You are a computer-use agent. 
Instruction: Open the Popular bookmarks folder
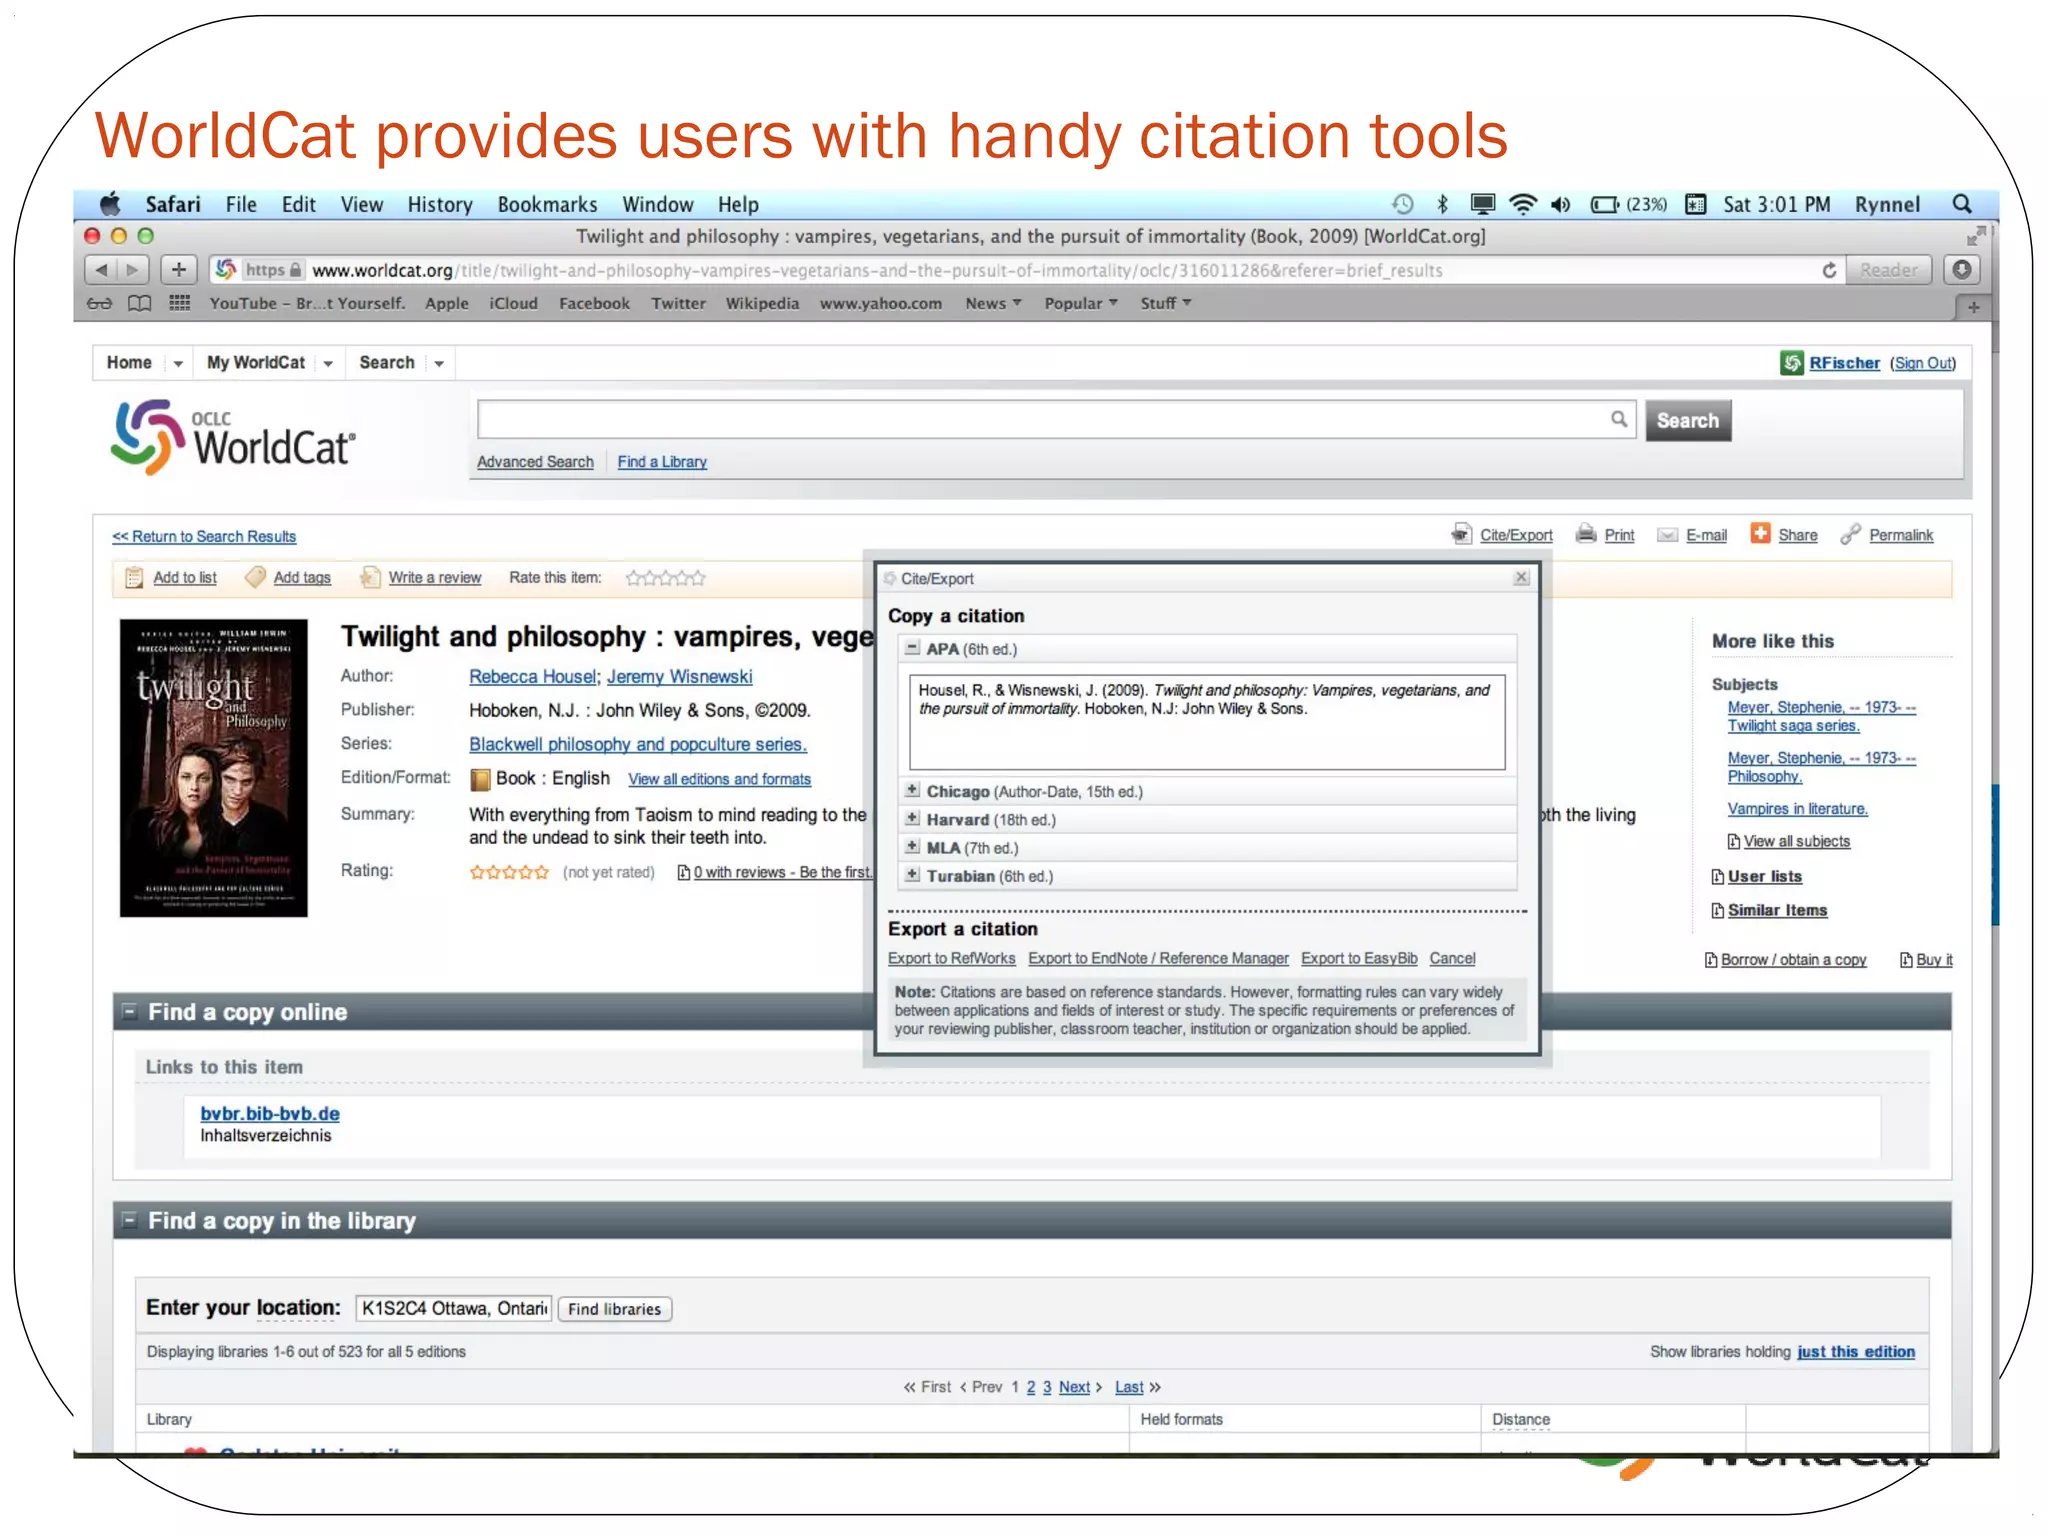[1081, 303]
